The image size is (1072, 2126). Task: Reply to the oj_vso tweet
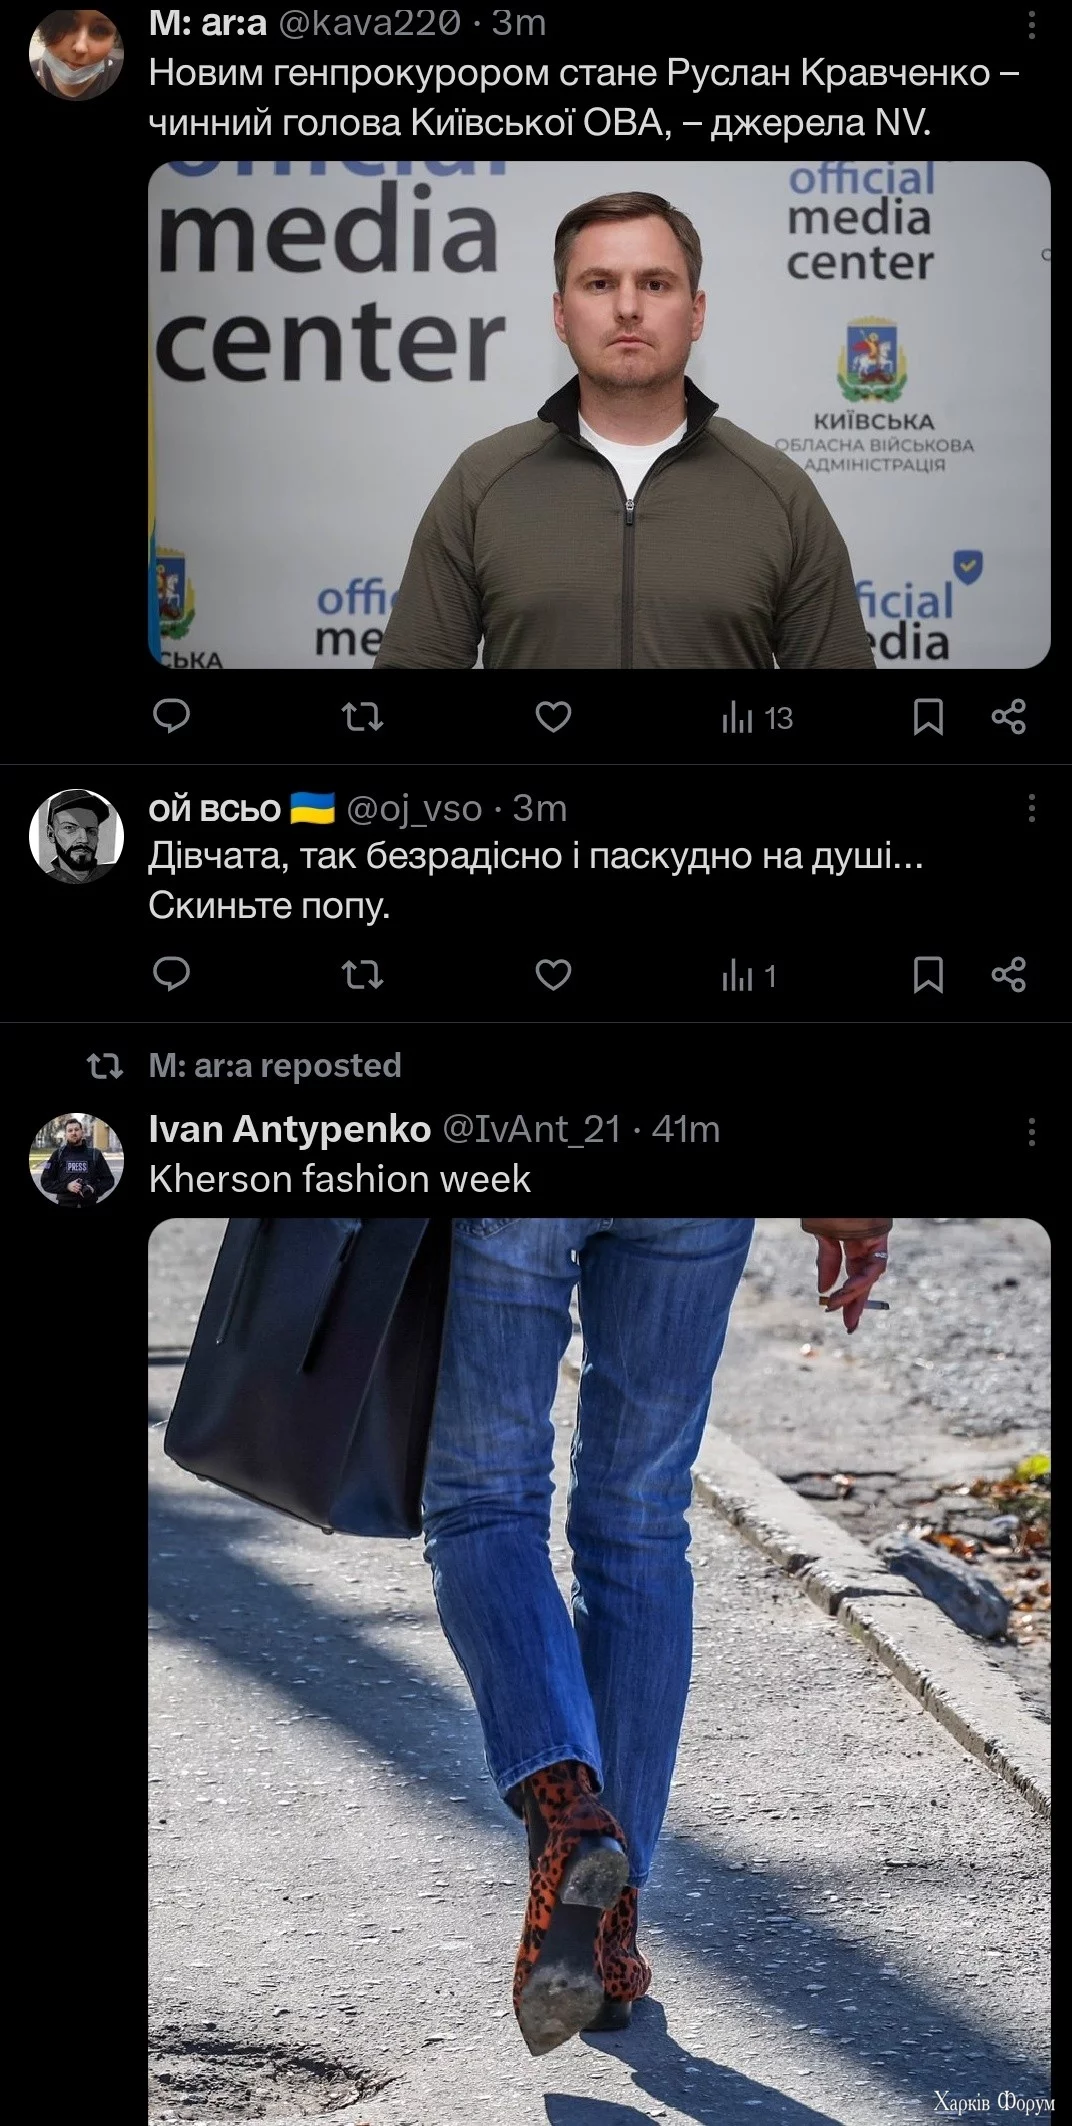(x=173, y=974)
